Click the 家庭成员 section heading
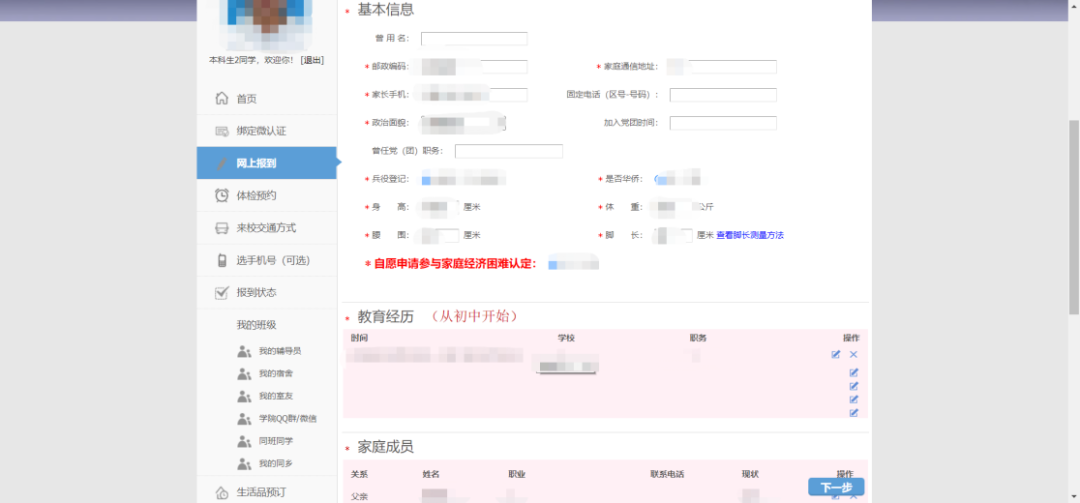 [386, 446]
